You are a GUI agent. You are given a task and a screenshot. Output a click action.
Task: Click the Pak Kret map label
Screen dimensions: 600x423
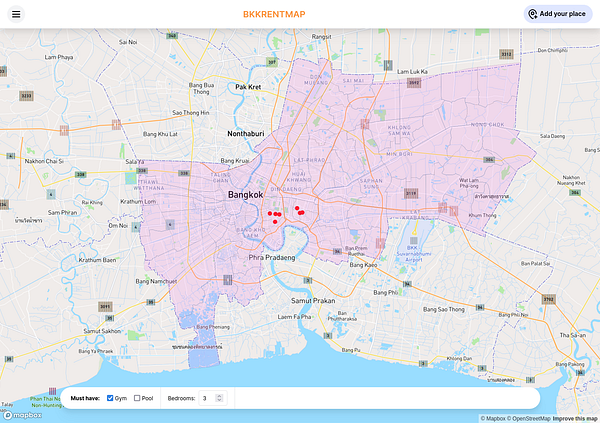248,87
